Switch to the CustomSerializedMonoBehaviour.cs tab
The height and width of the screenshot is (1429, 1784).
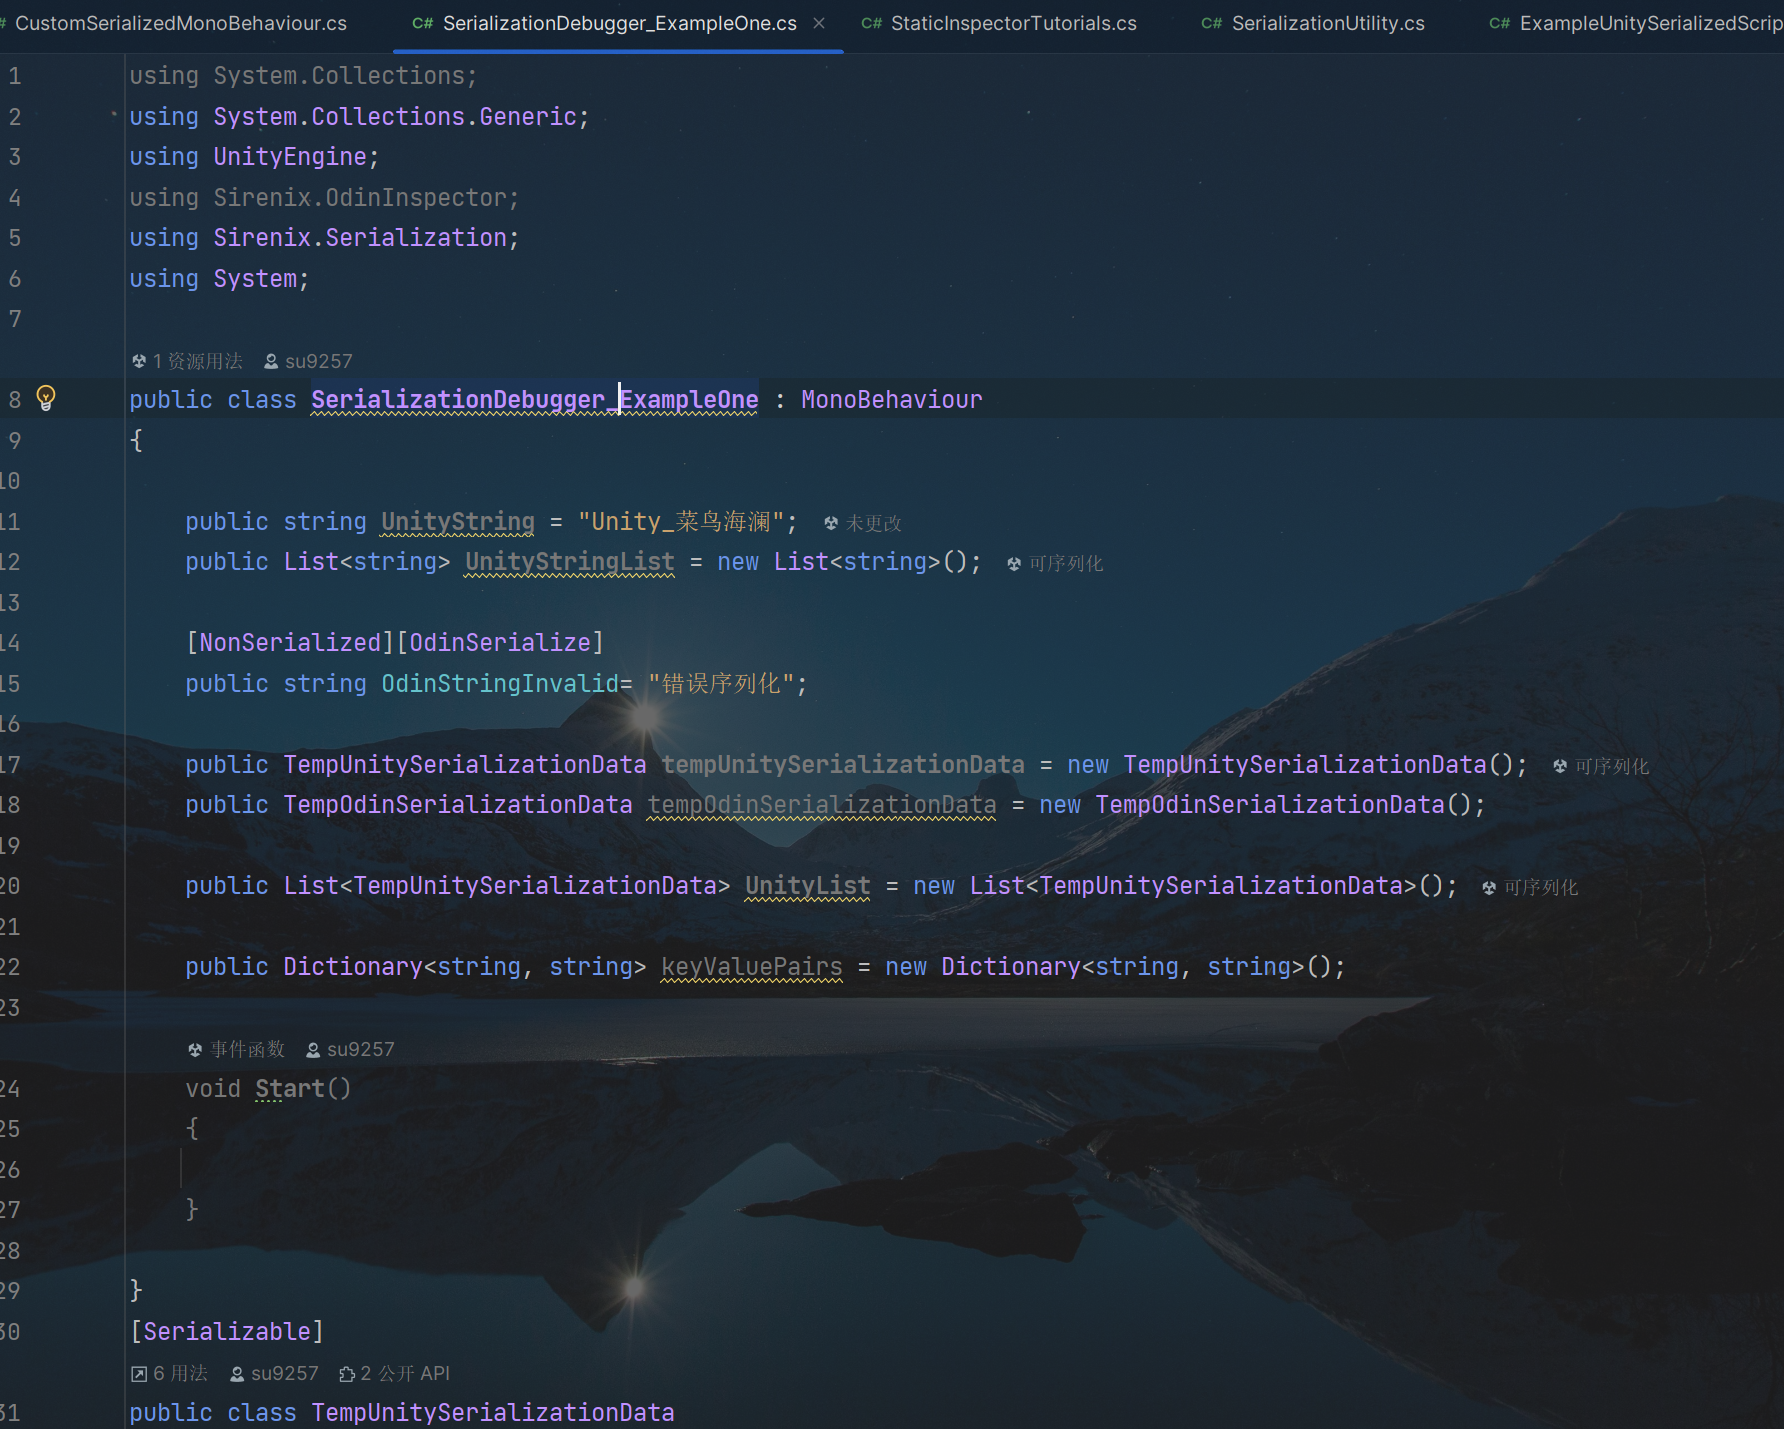[180, 23]
